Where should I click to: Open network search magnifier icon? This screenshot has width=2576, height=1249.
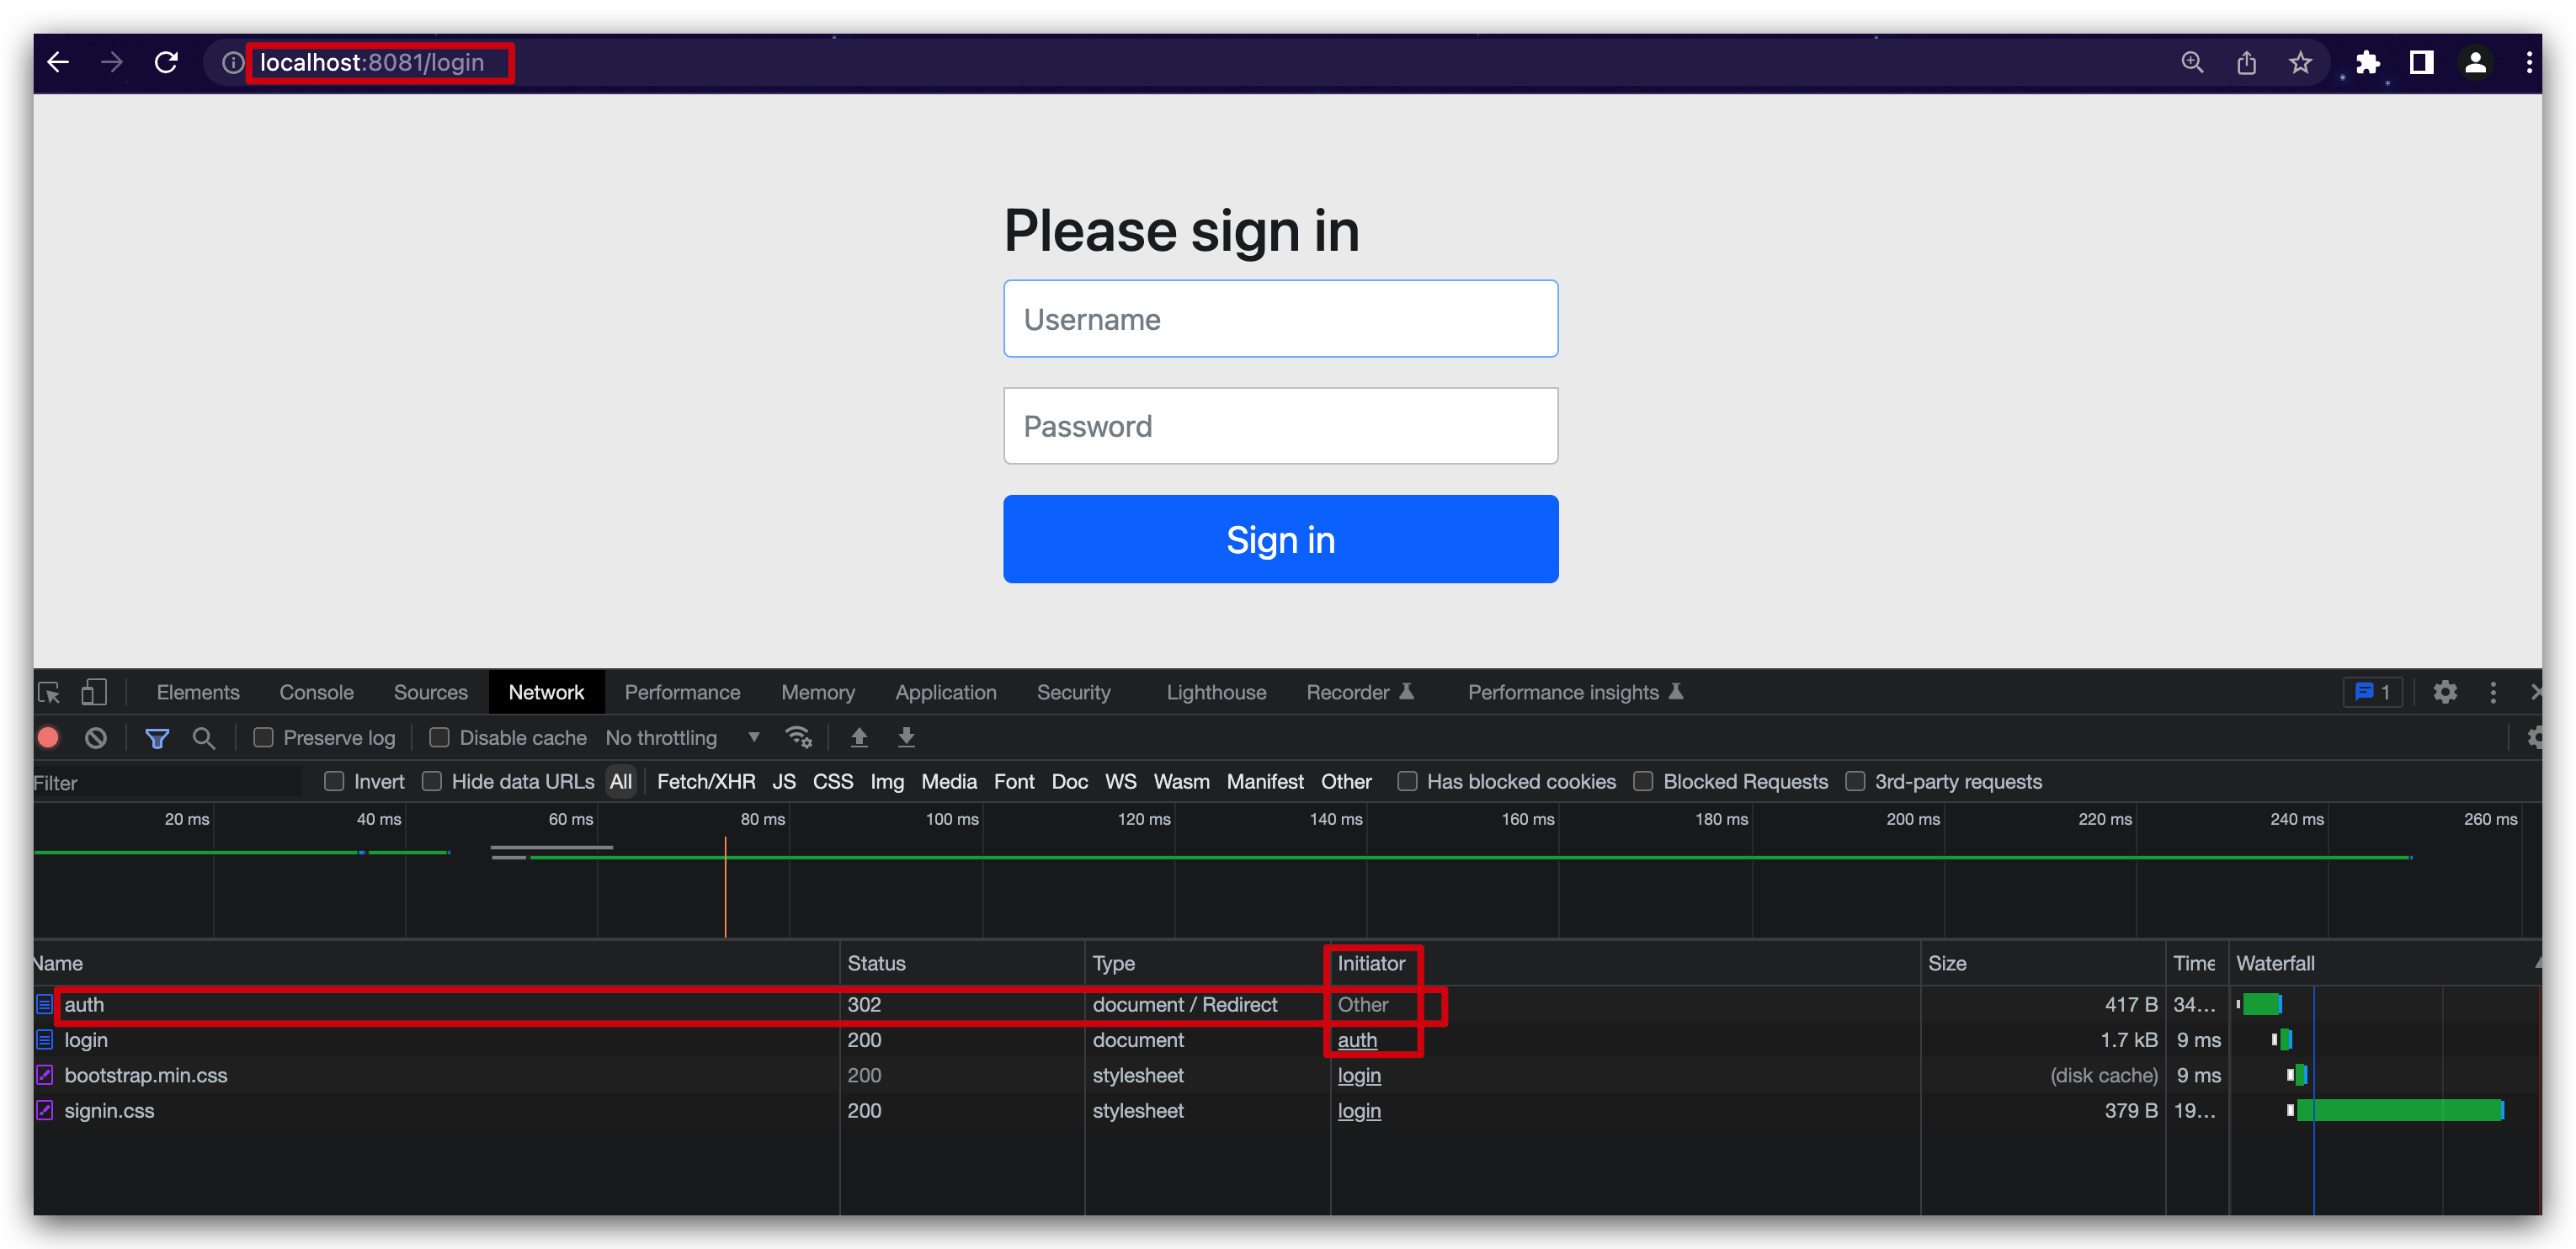pyautogui.click(x=204, y=738)
